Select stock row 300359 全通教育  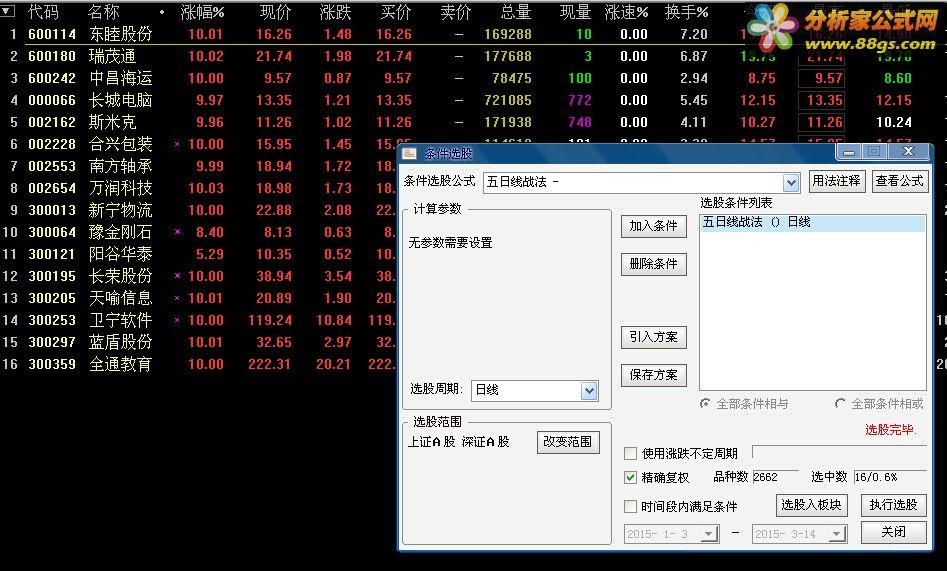199,364
